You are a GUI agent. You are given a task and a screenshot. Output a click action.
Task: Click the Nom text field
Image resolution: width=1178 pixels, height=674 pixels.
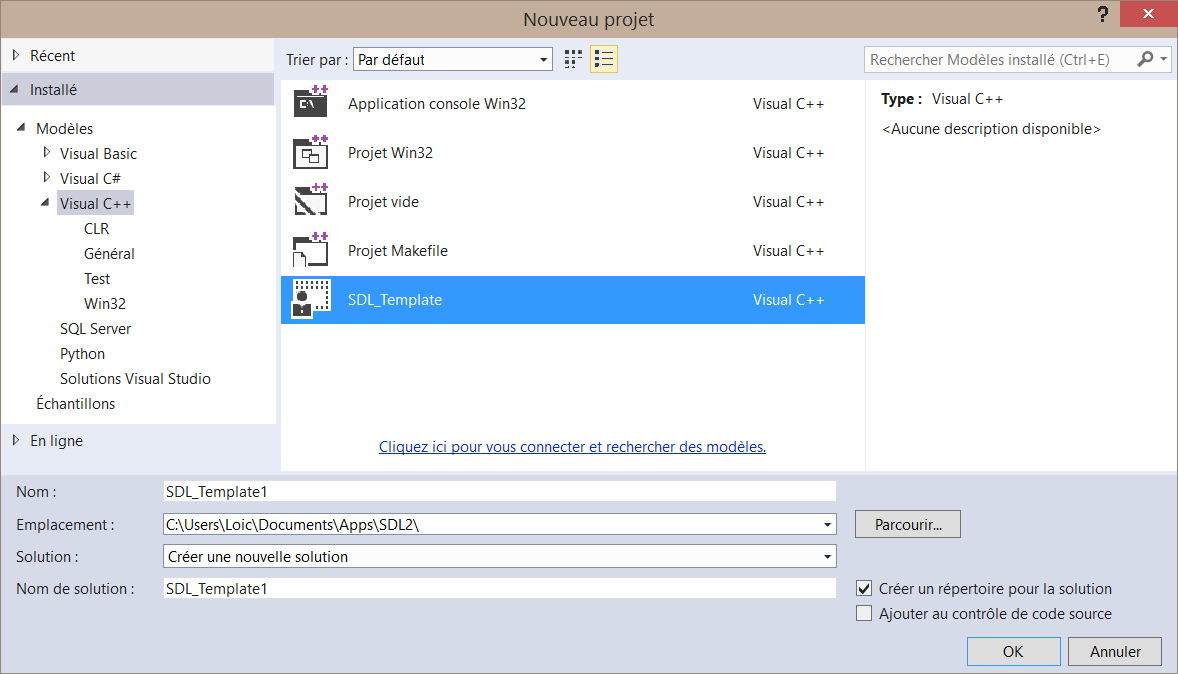click(x=499, y=491)
